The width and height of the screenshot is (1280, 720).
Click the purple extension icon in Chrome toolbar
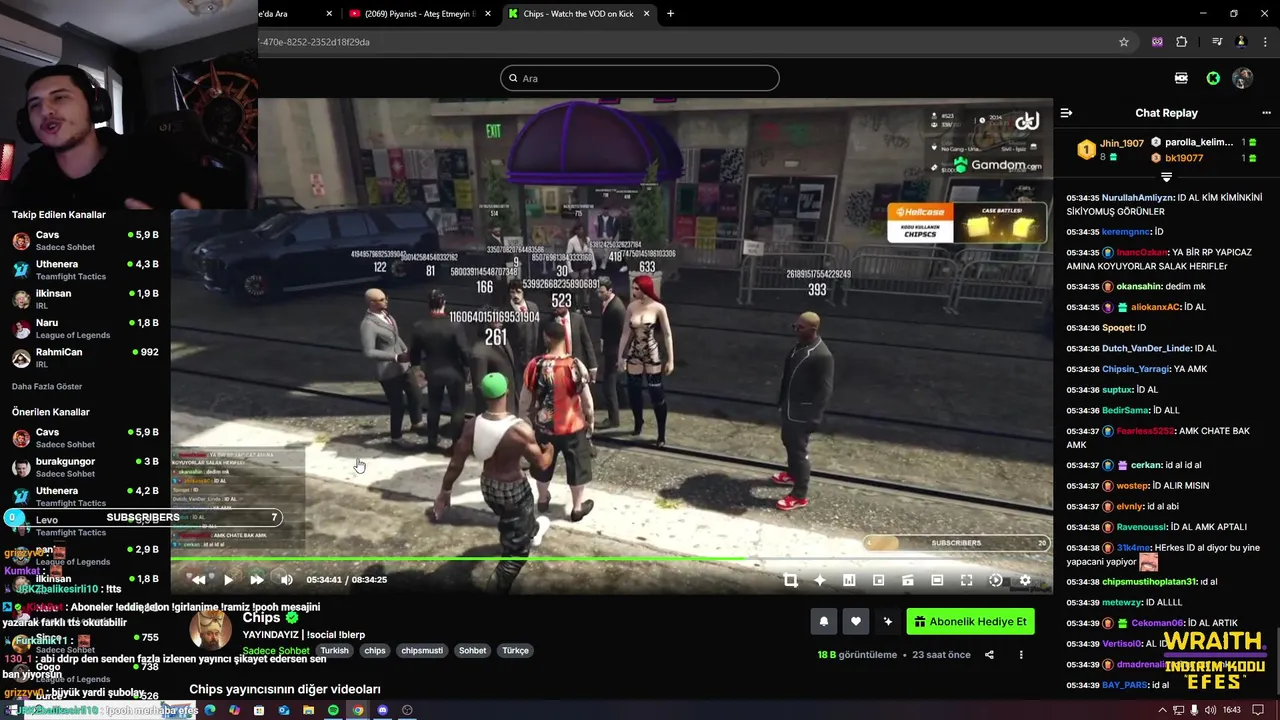(x=1157, y=42)
